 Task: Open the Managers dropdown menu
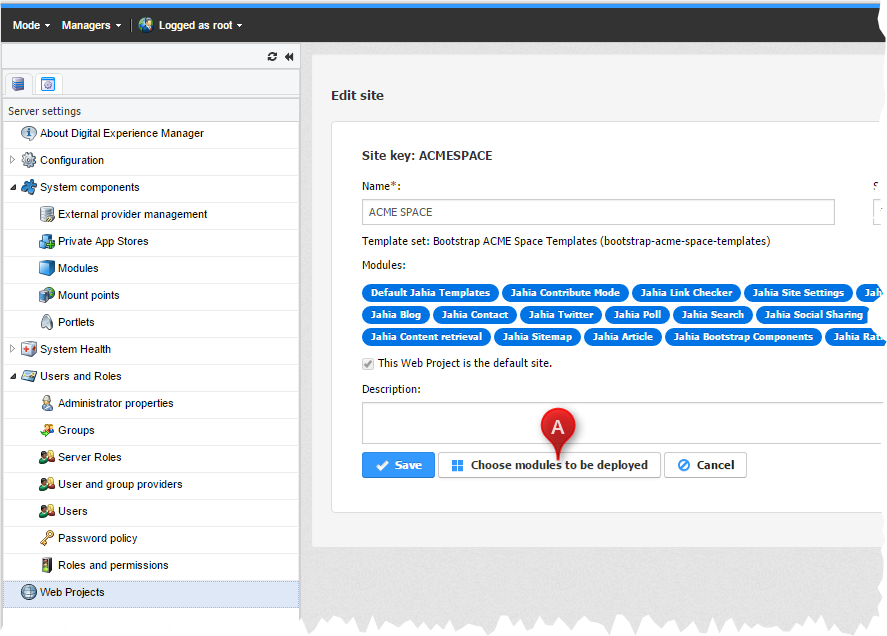tap(91, 25)
